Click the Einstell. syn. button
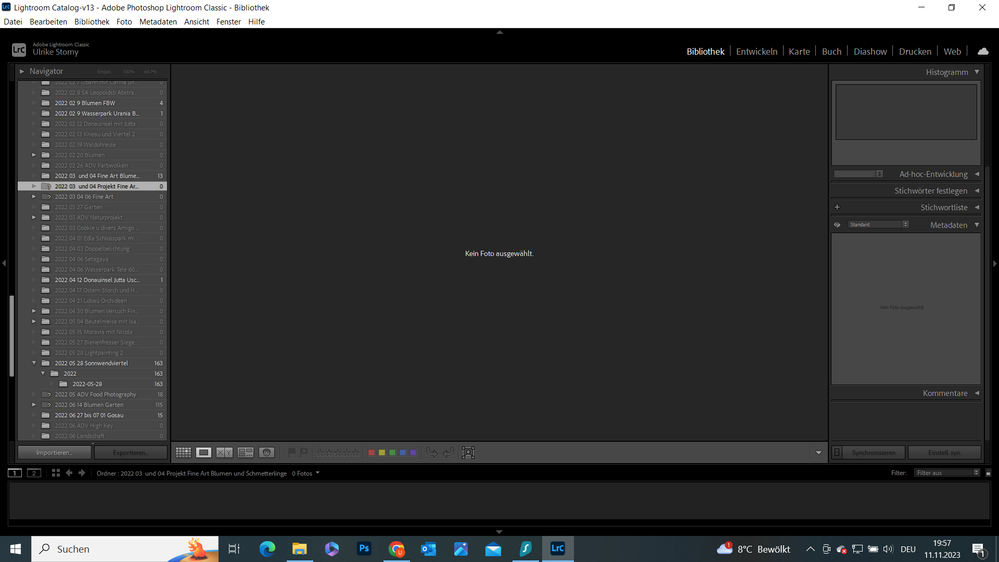 point(944,452)
